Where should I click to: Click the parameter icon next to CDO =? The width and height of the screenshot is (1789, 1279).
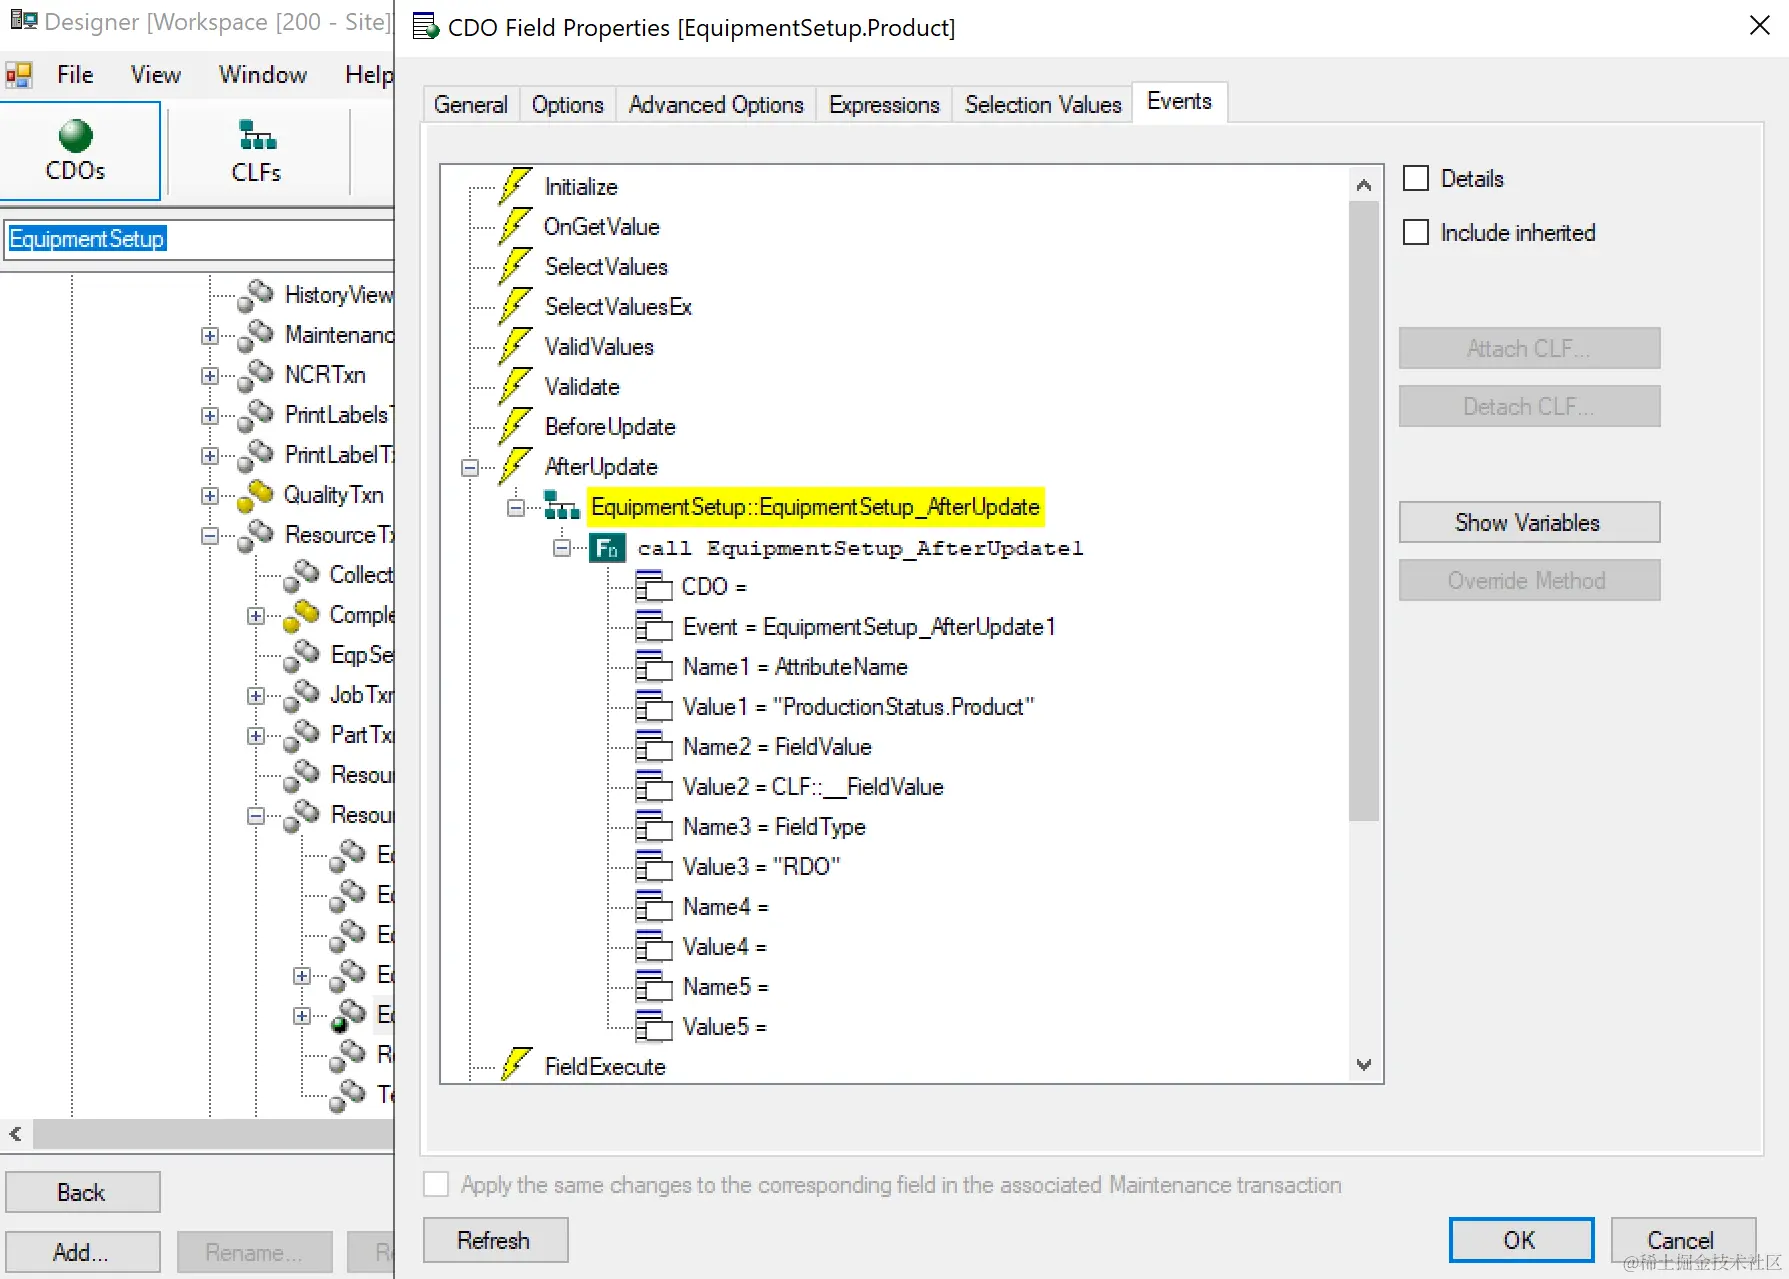654,586
